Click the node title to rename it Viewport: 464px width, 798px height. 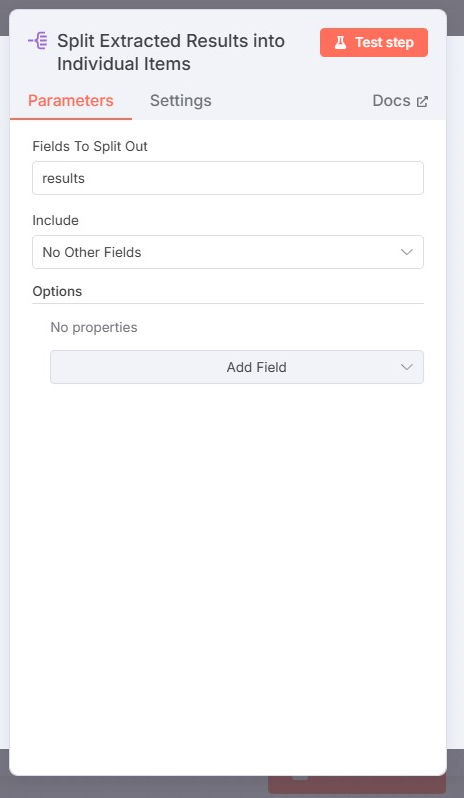170,52
